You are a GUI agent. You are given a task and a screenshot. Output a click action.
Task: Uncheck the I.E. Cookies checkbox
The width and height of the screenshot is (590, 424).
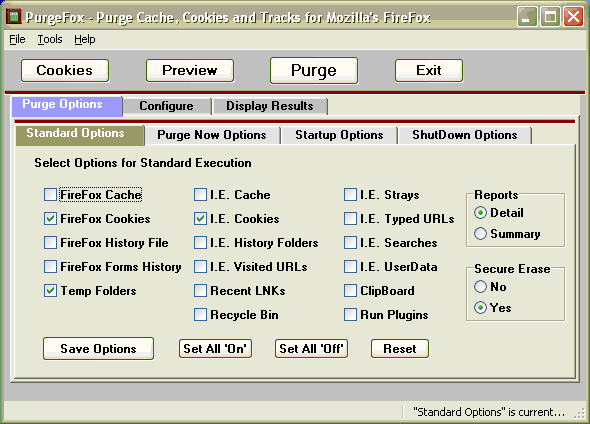[x=201, y=219]
